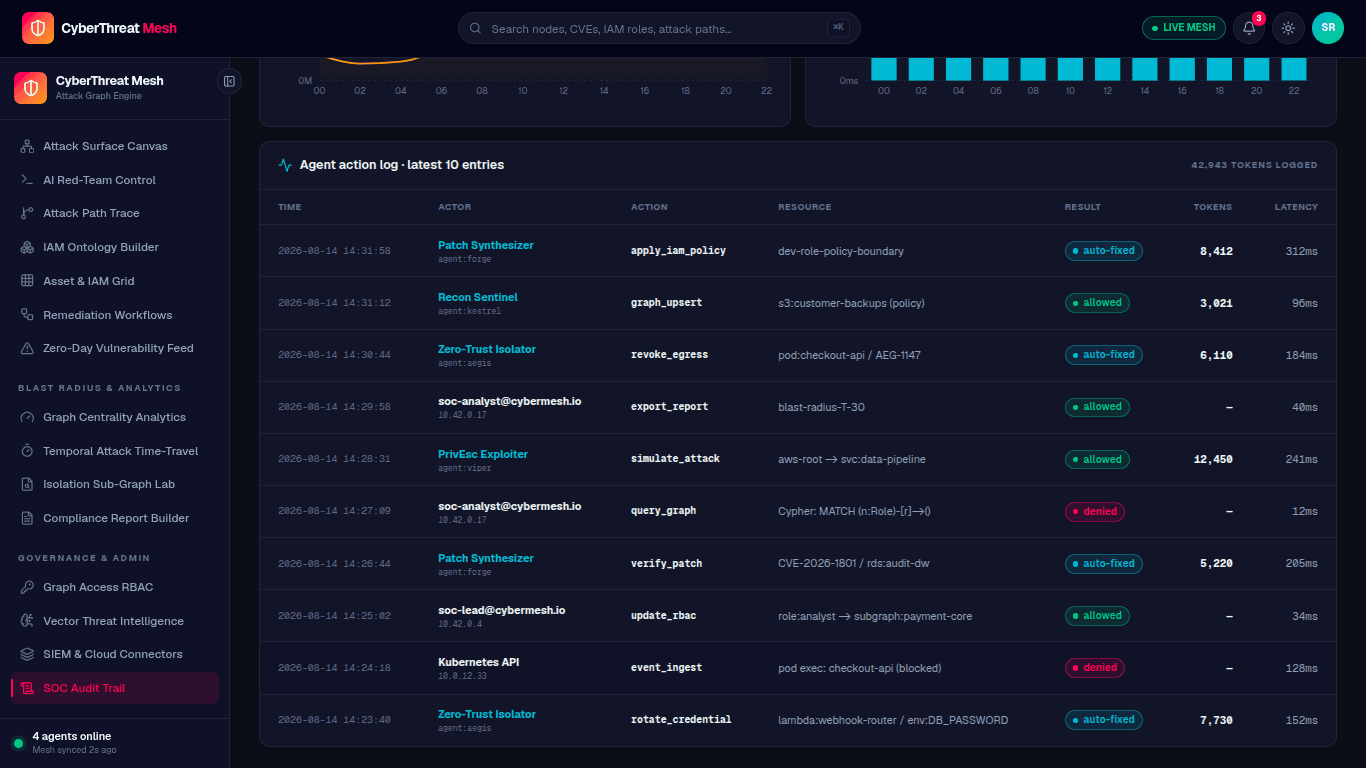The width and height of the screenshot is (1366, 768).
Task: Click the ACTOR column header
Action: 454,207
